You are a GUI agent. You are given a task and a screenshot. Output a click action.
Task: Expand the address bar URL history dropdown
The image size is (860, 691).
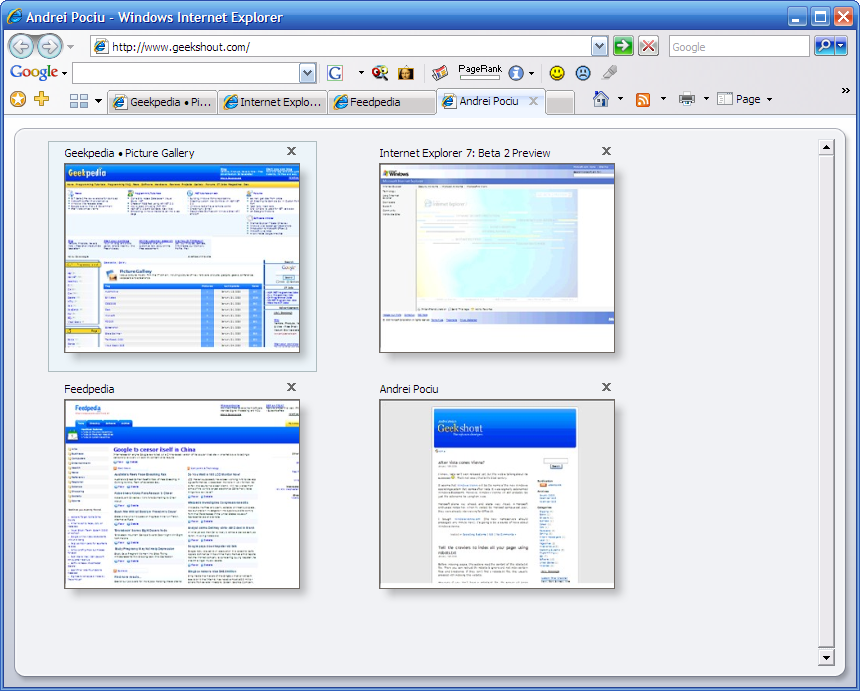[599, 47]
